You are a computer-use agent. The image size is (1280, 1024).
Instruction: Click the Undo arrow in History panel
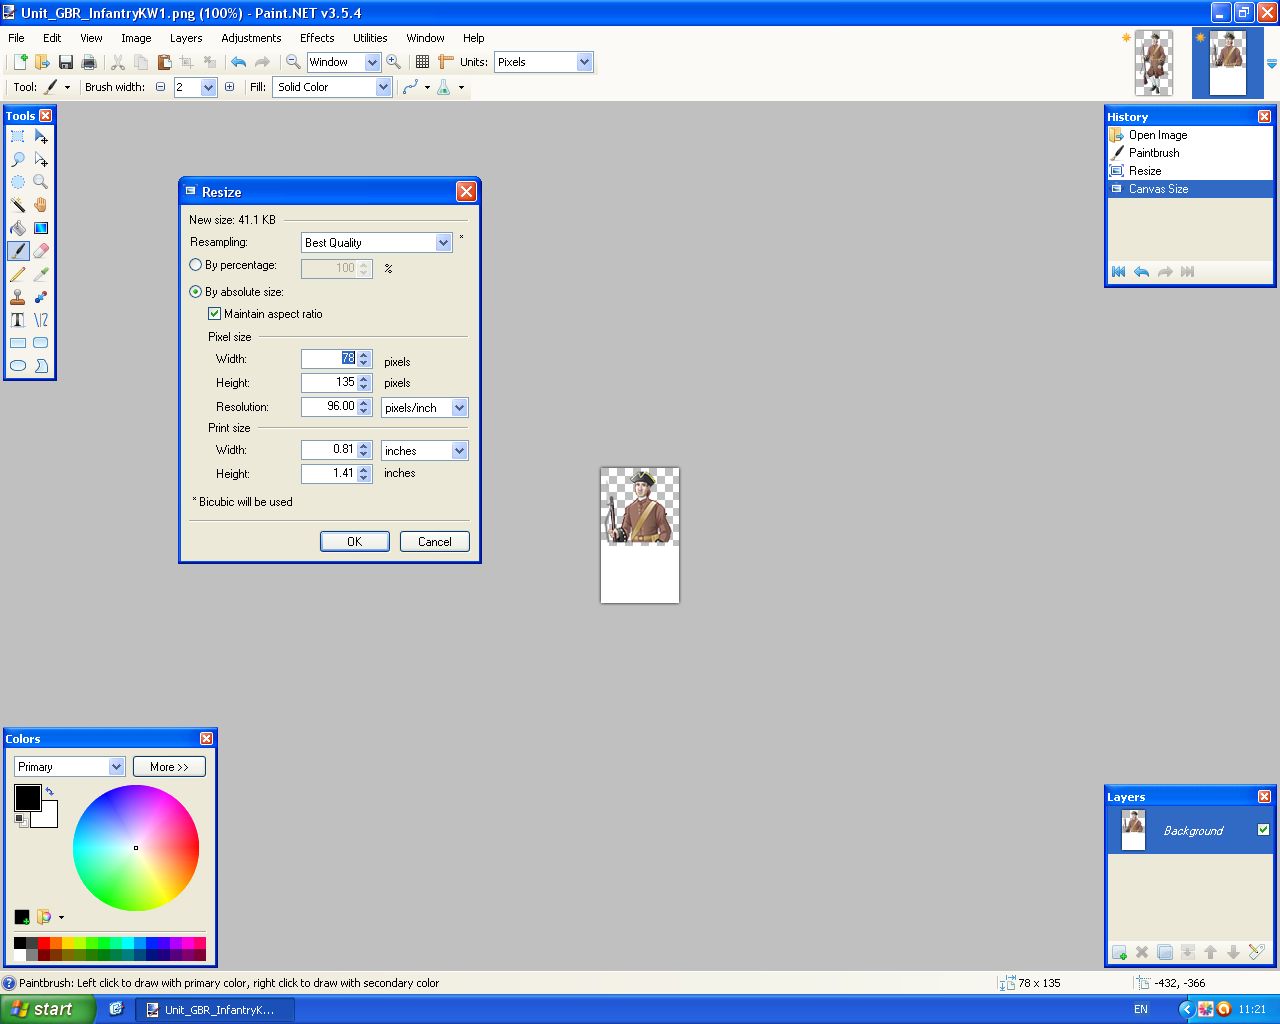1141,272
